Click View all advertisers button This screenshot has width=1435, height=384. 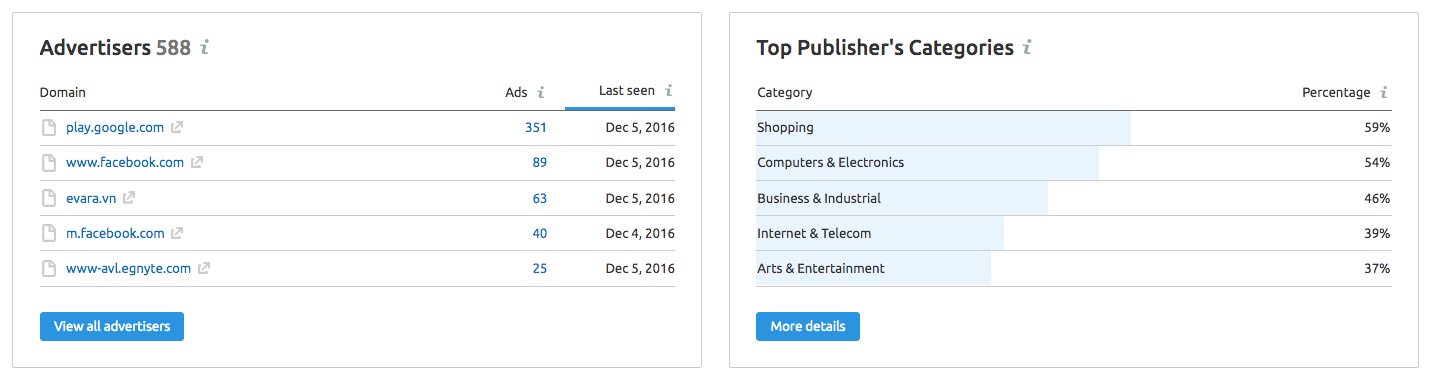[x=112, y=326]
